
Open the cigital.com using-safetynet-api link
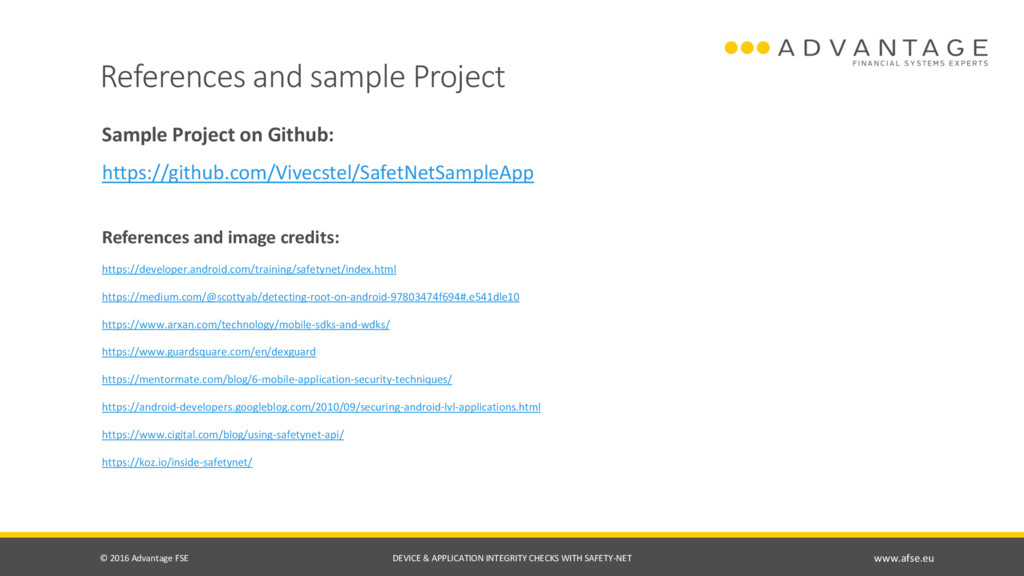click(x=223, y=434)
